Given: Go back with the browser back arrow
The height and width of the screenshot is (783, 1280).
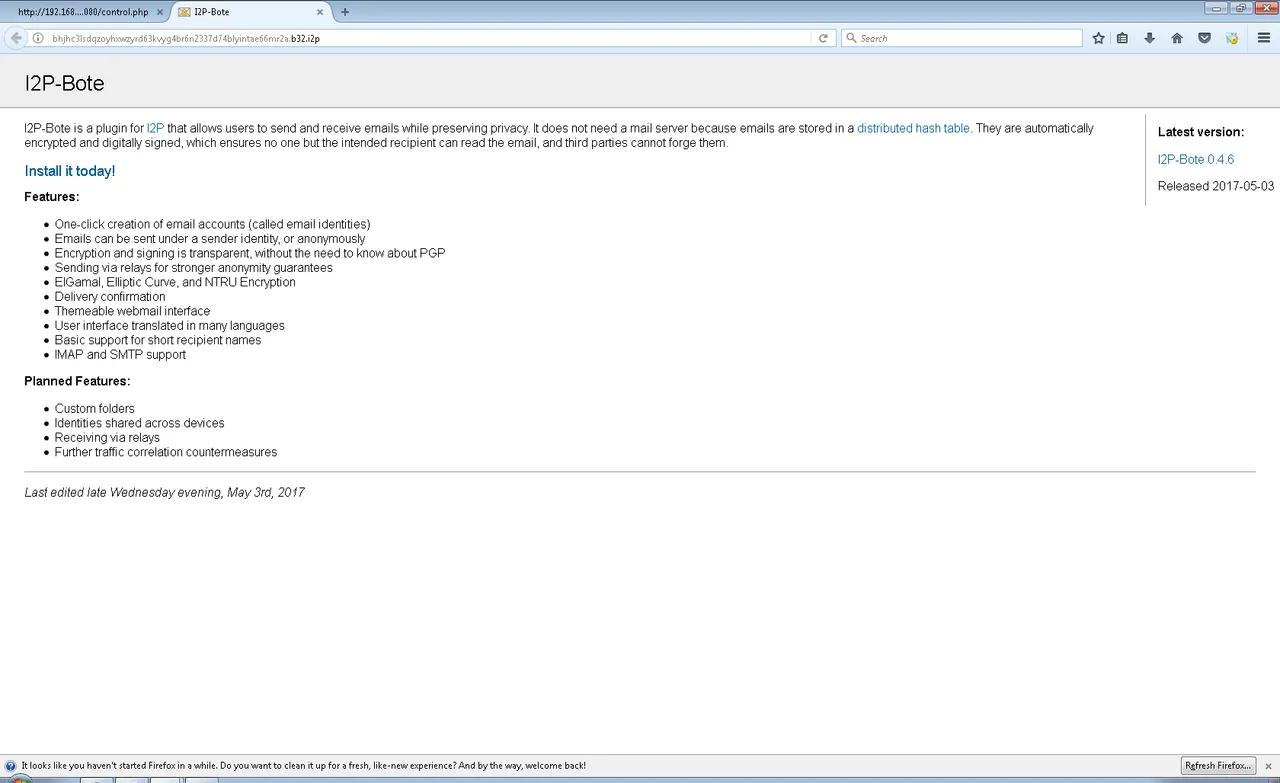Looking at the screenshot, I should click(x=16, y=38).
